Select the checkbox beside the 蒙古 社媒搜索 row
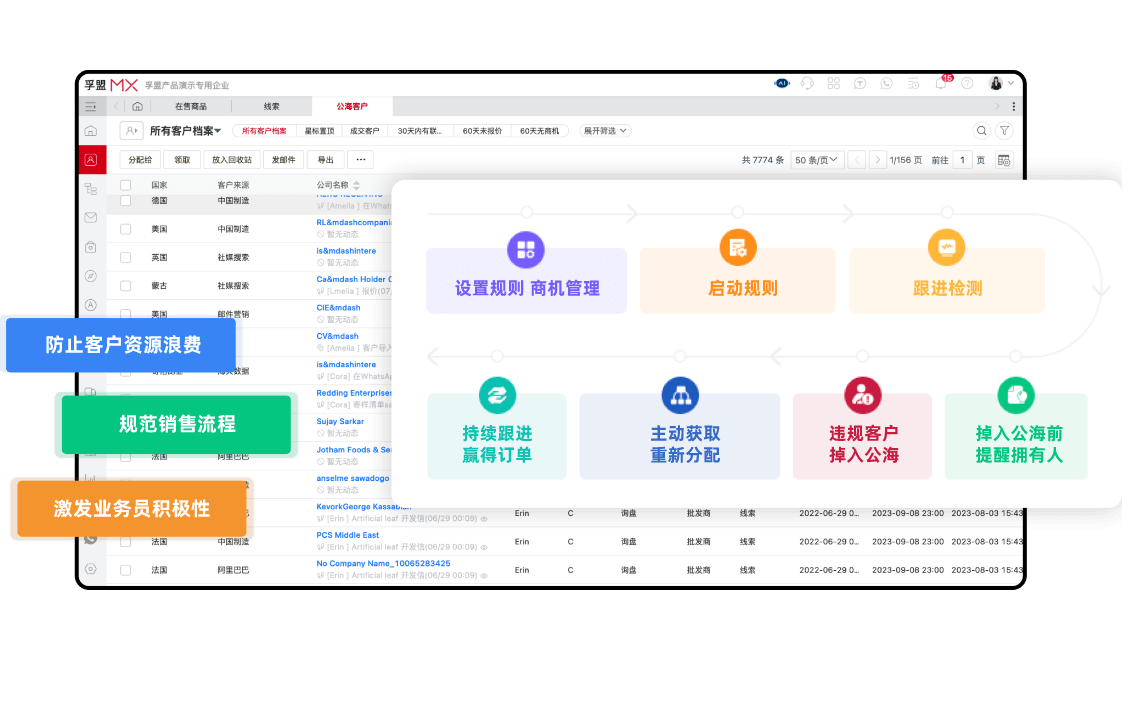 click(x=125, y=286)
